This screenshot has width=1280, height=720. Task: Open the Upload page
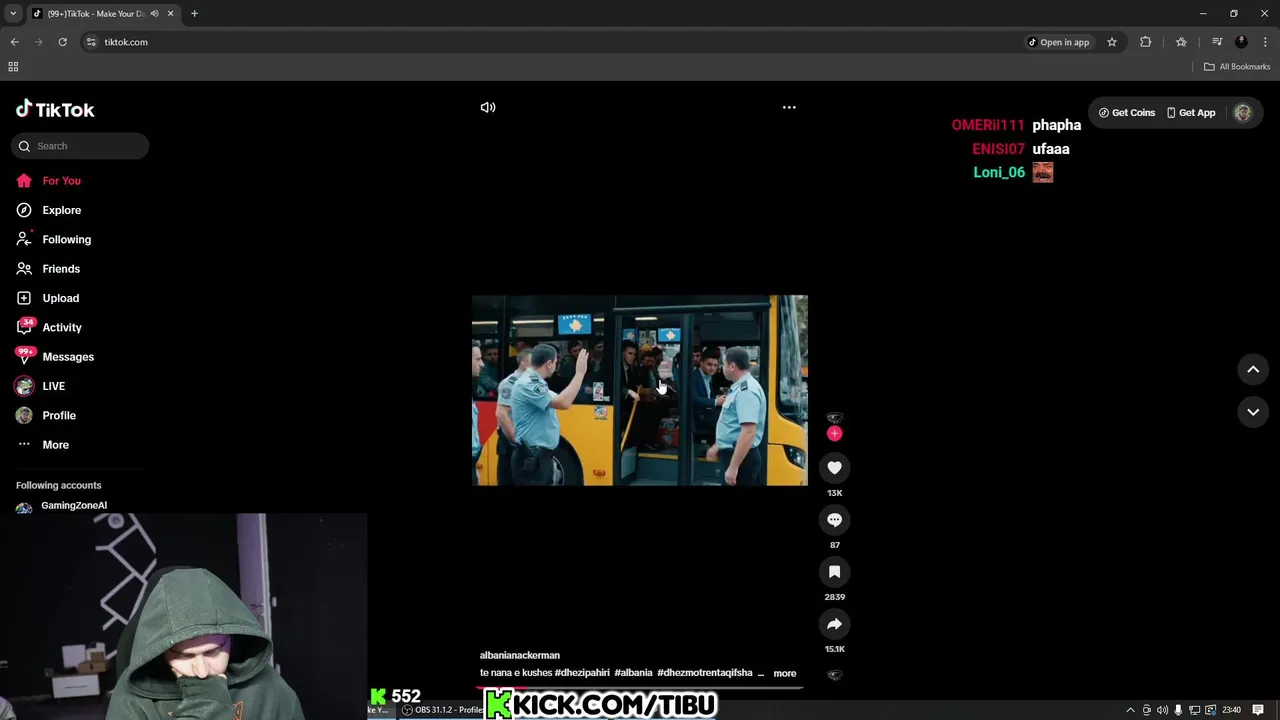point(48,298)
